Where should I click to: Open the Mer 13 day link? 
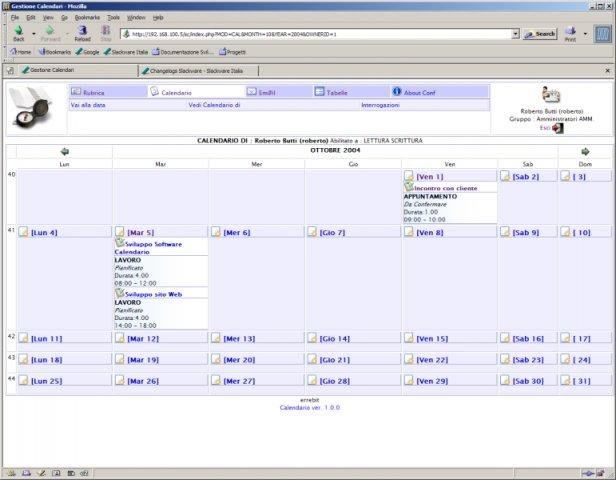[239, 339]
